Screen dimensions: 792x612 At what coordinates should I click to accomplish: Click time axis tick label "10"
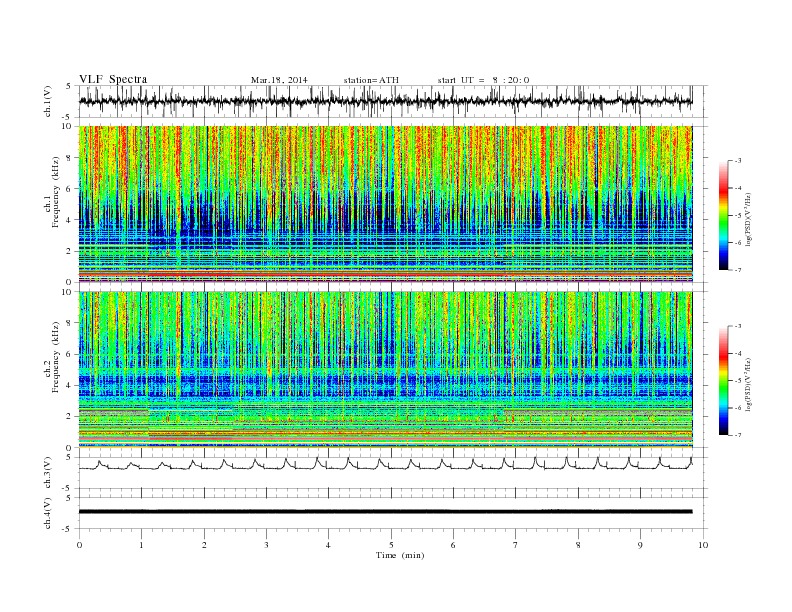click(703, 545)
